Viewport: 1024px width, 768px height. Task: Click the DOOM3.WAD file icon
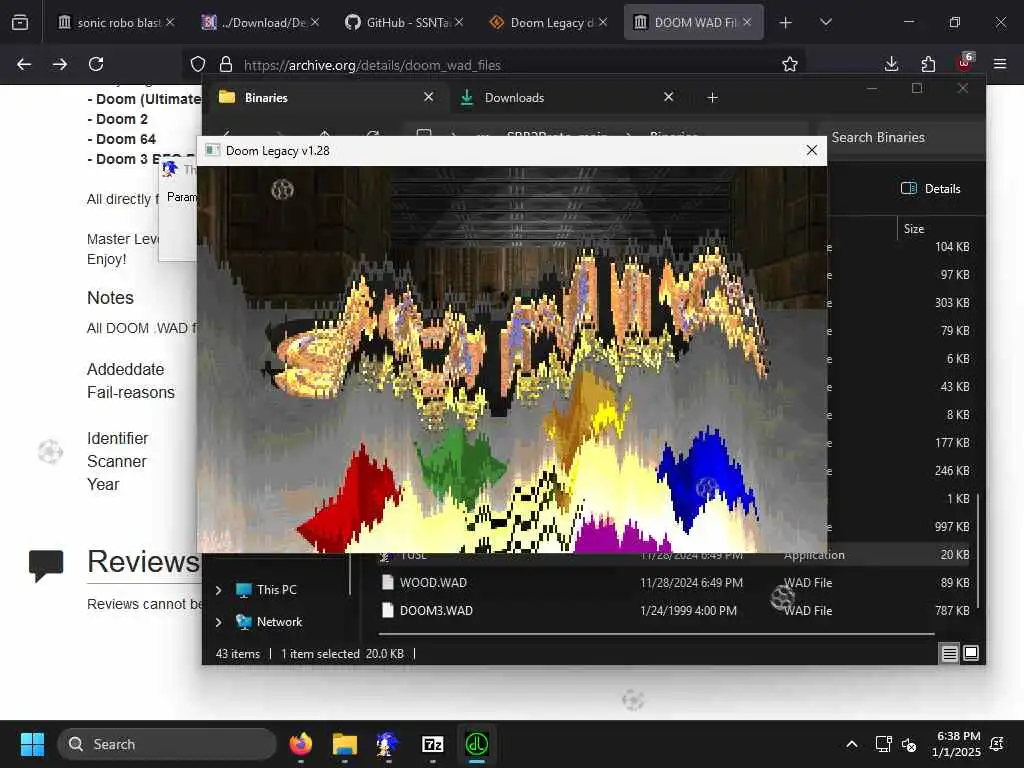pyautogui.click(x=388, y=611)
